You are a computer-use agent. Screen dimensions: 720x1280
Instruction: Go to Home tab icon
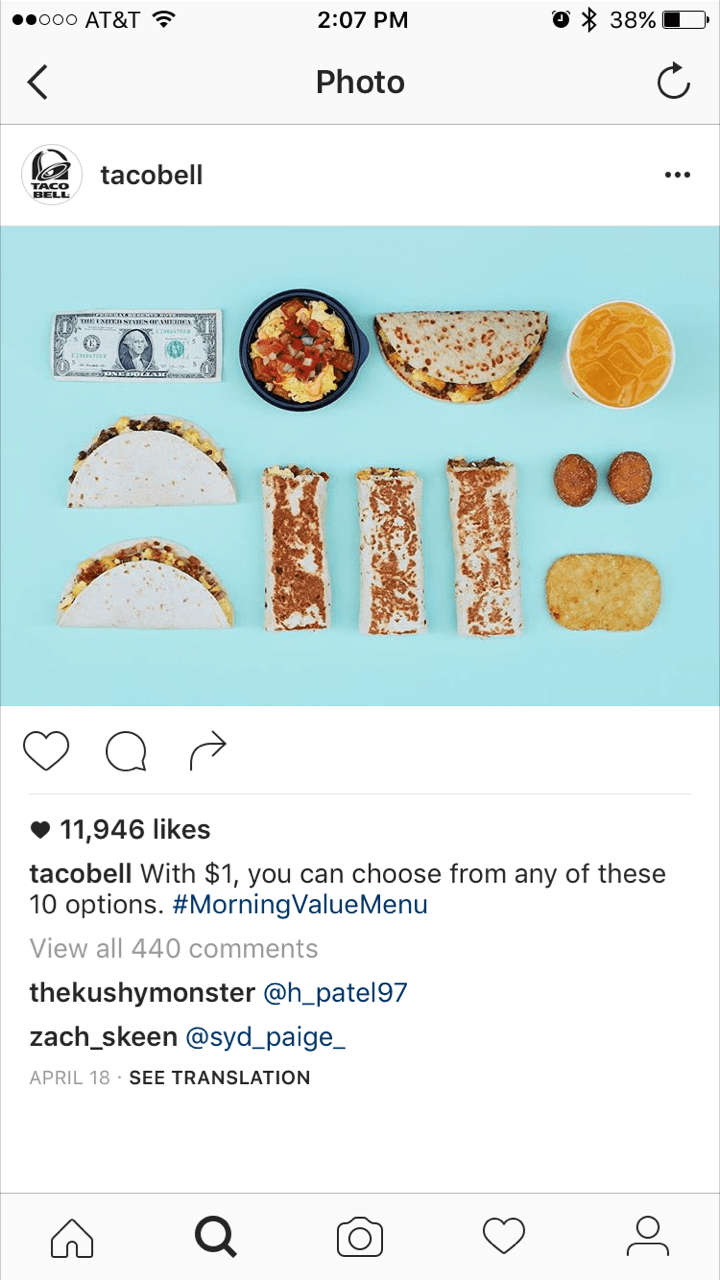[x=72, y=1237]
